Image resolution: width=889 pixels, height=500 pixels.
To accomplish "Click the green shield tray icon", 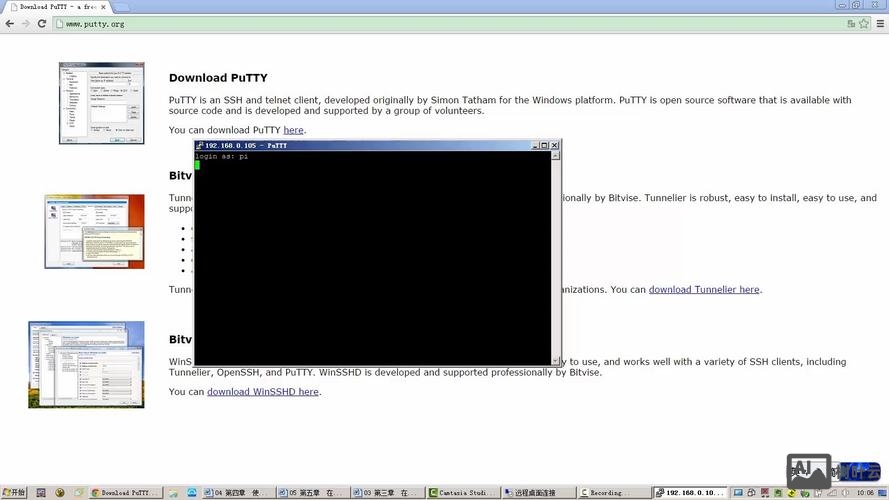I will click(805, 493).
